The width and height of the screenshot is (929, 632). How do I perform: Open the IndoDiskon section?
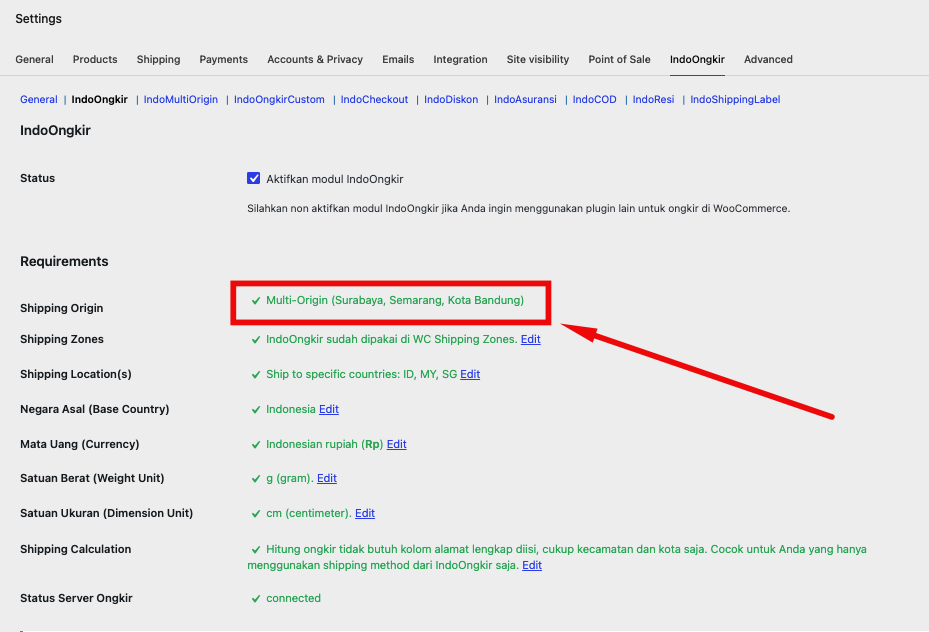[451, 100]
